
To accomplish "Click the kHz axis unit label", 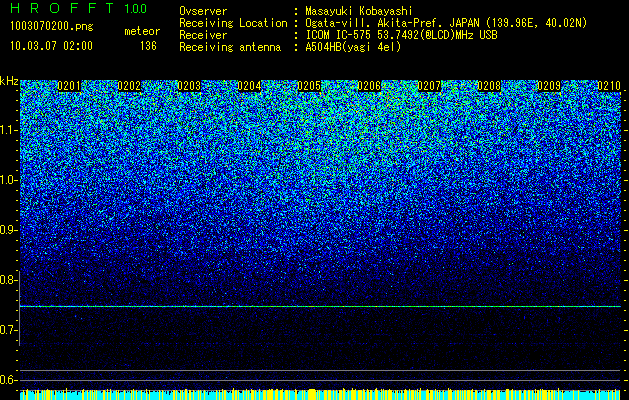I will [x=9, y=81].
